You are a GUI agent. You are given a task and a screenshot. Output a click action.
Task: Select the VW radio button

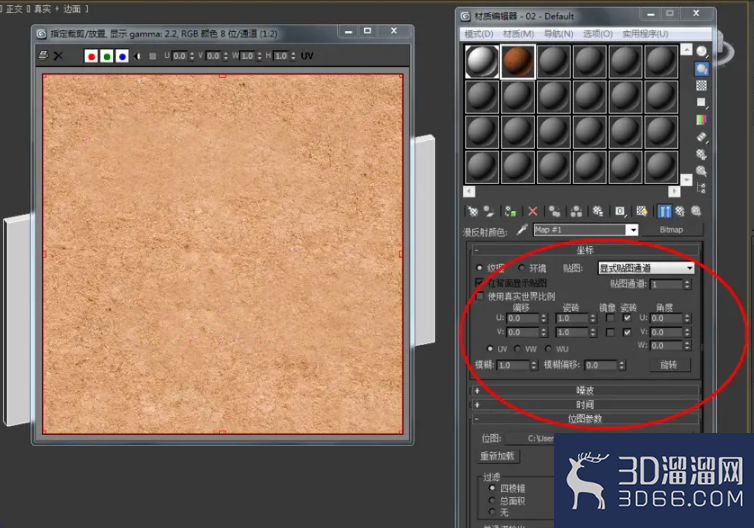(x=517, y=349)
